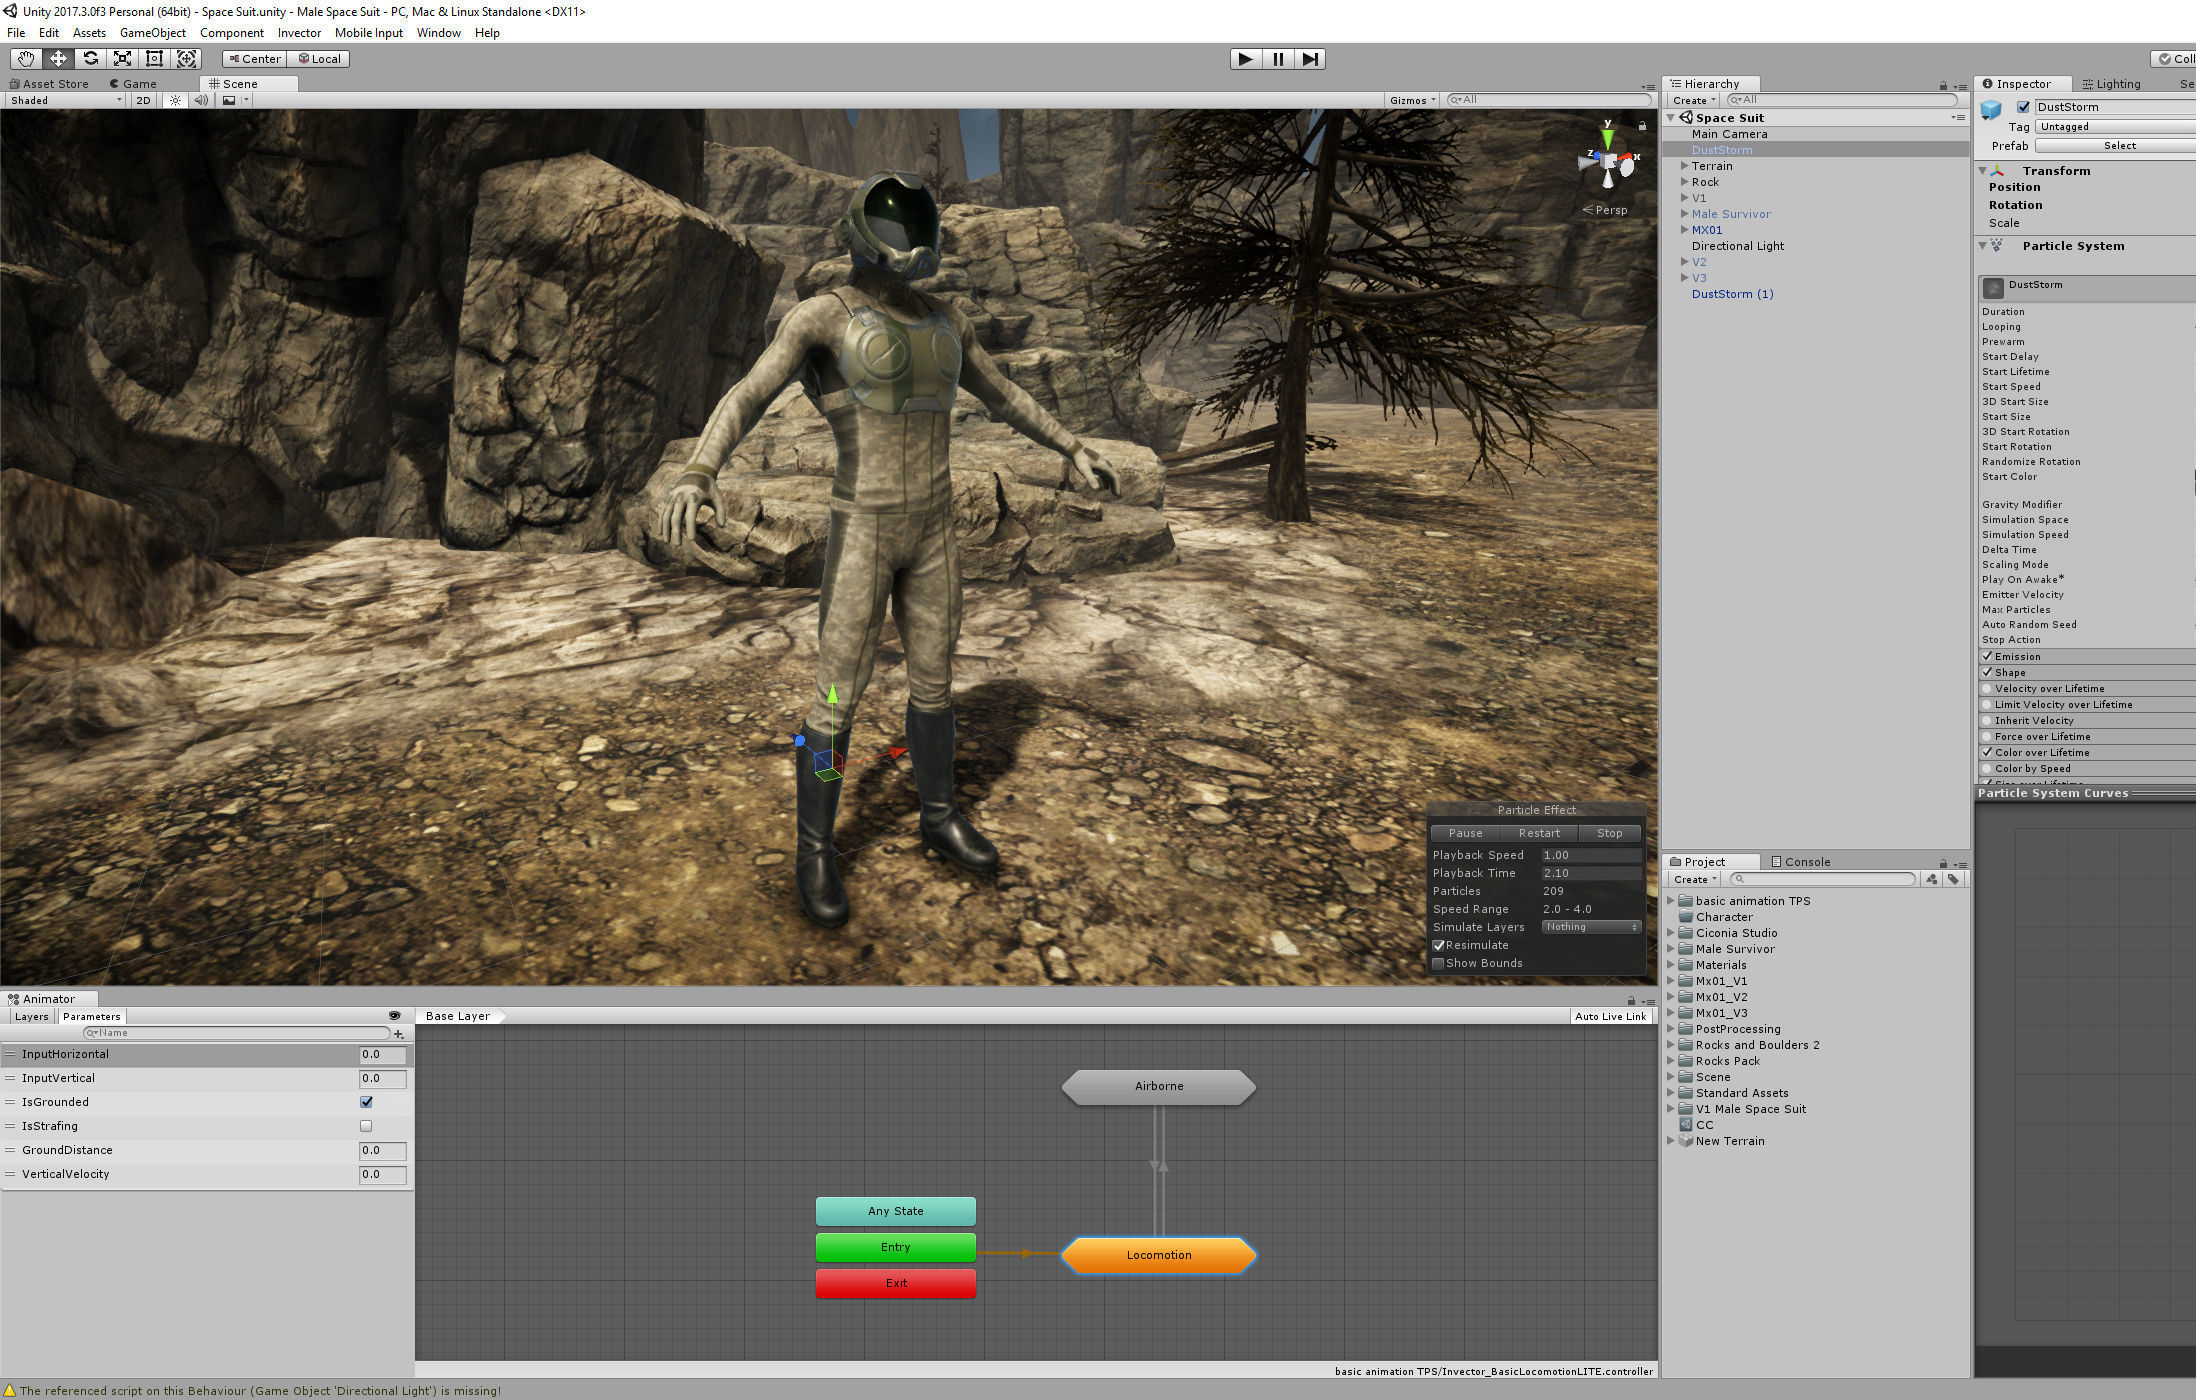Add a new animator parameter

[399, 1034]
